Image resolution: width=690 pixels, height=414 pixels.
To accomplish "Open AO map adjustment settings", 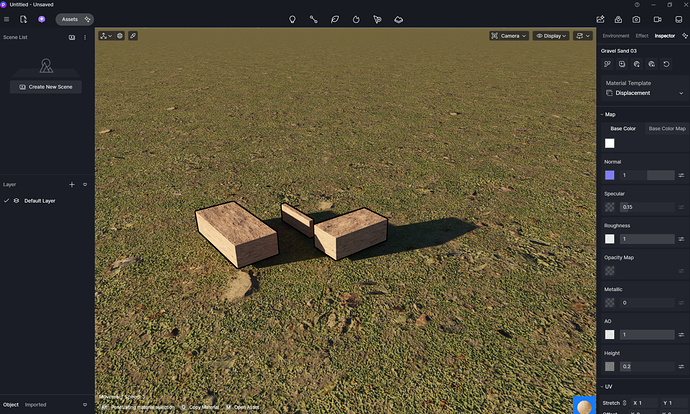I will [681, 334].
